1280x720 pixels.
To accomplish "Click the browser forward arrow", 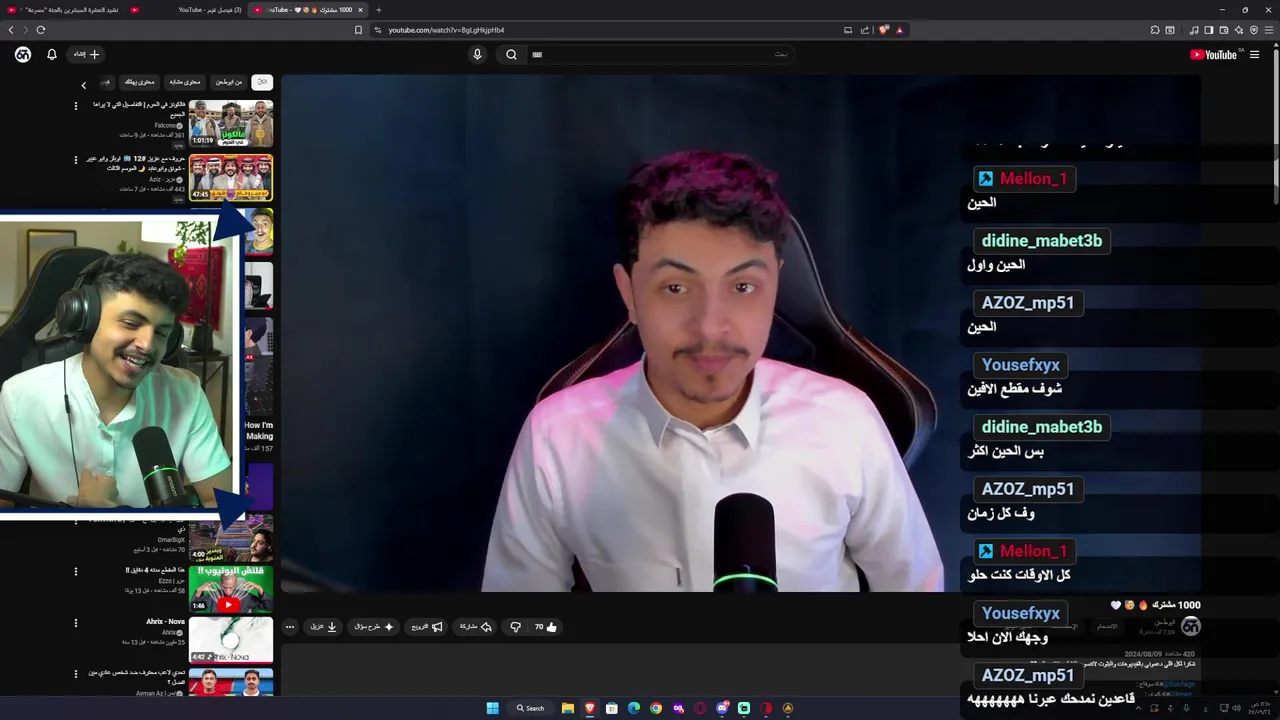I will coord(26,30).
